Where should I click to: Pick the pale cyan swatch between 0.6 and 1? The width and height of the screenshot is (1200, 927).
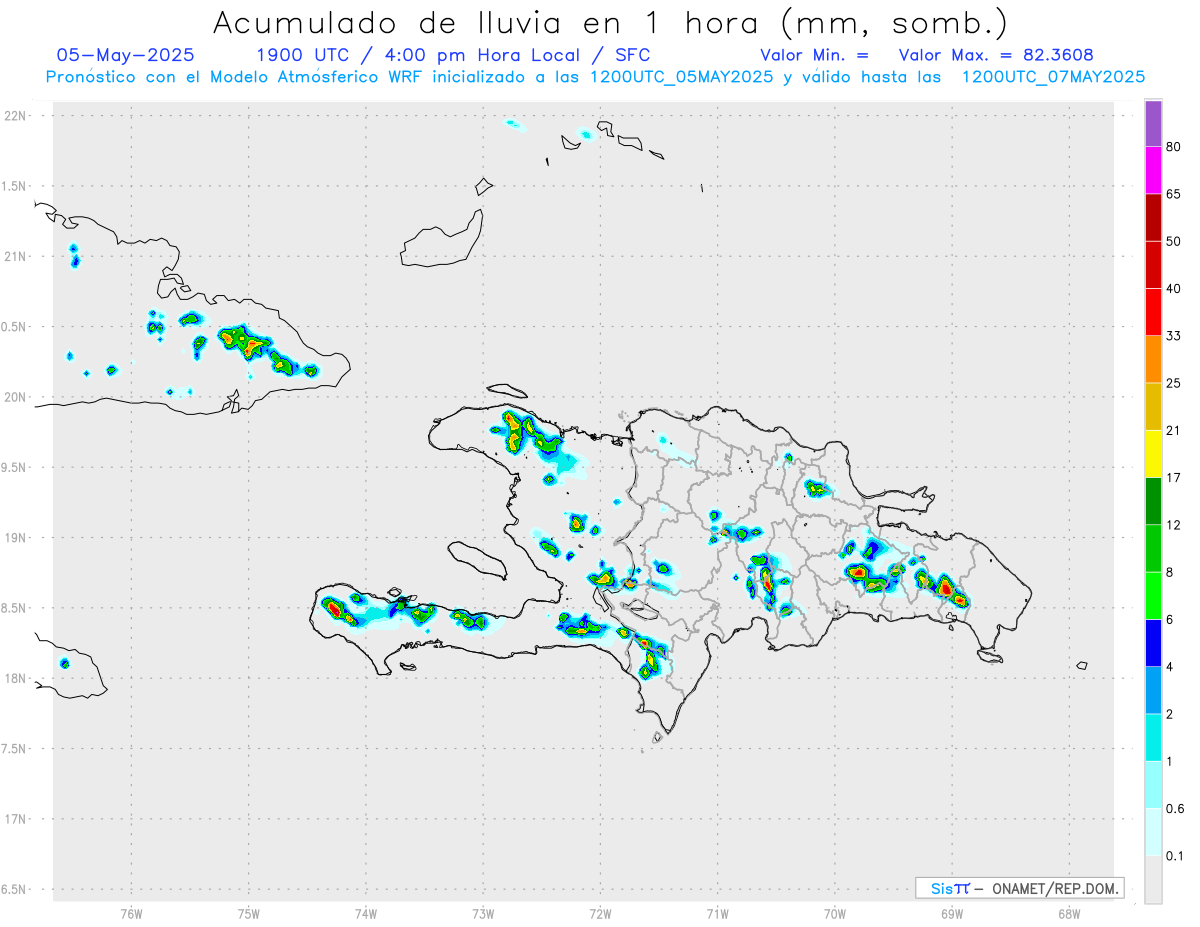[1153, 785]
